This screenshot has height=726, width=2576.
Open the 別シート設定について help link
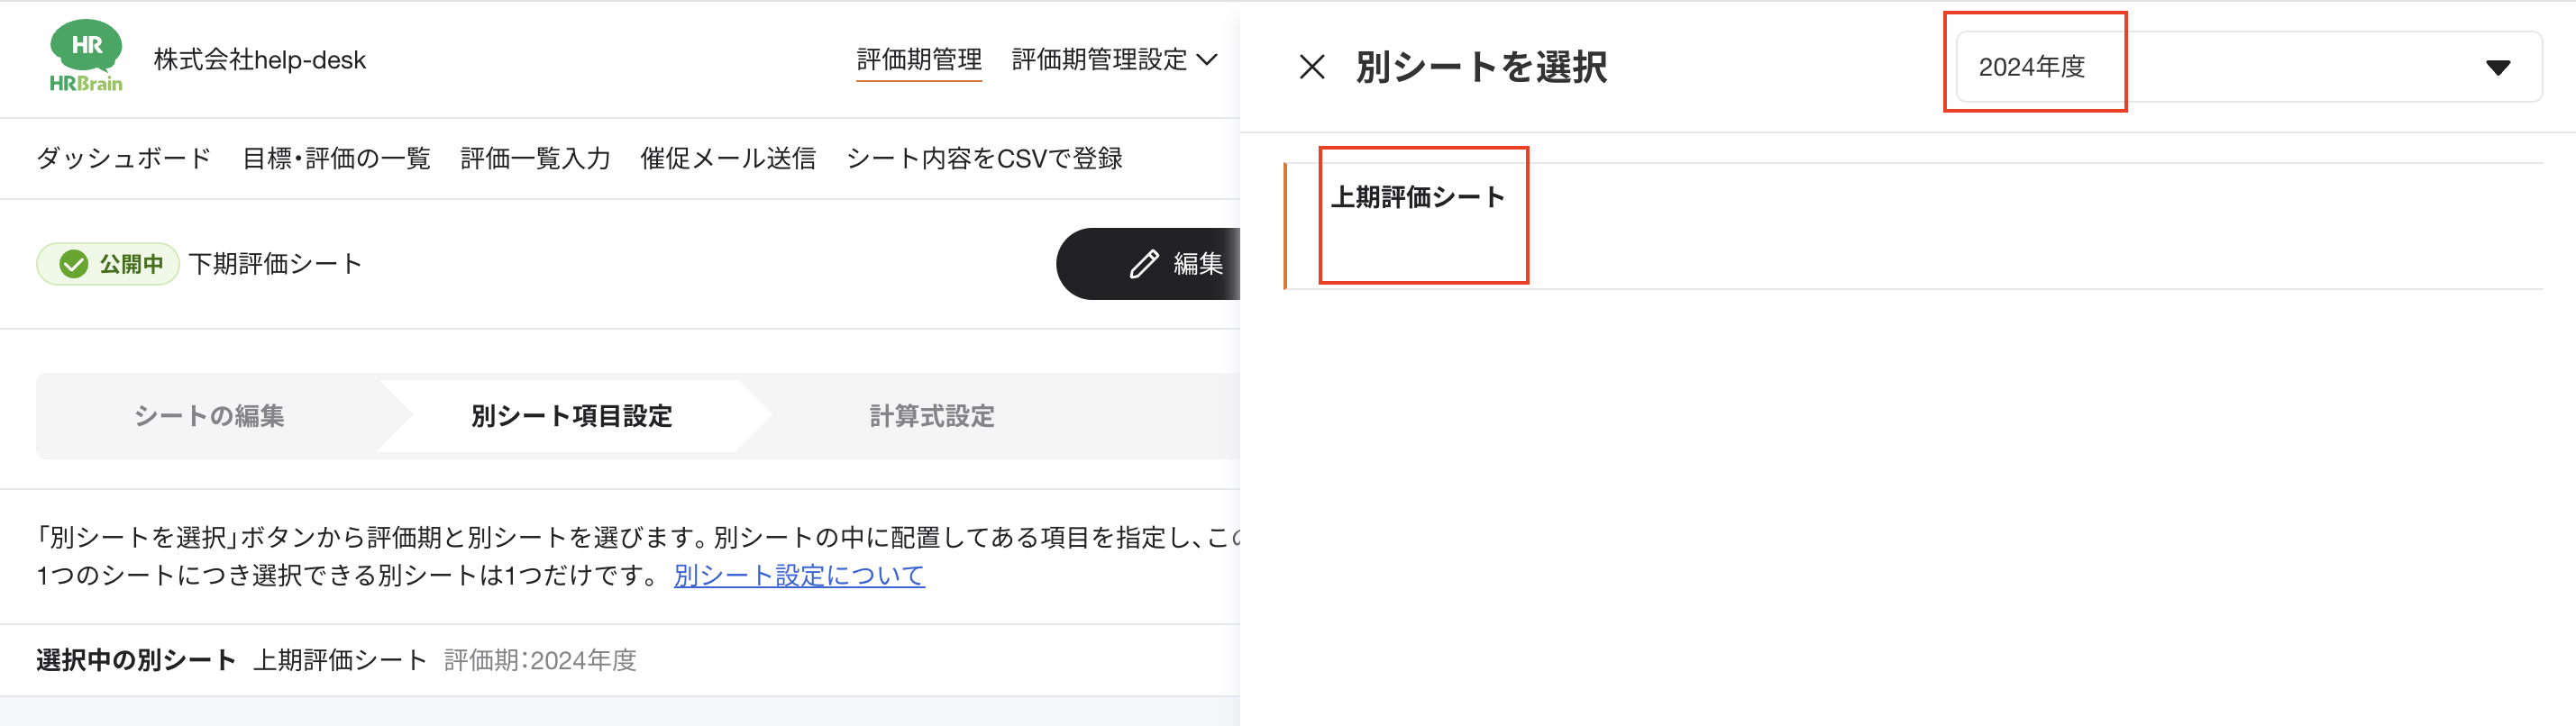[799, 576]
